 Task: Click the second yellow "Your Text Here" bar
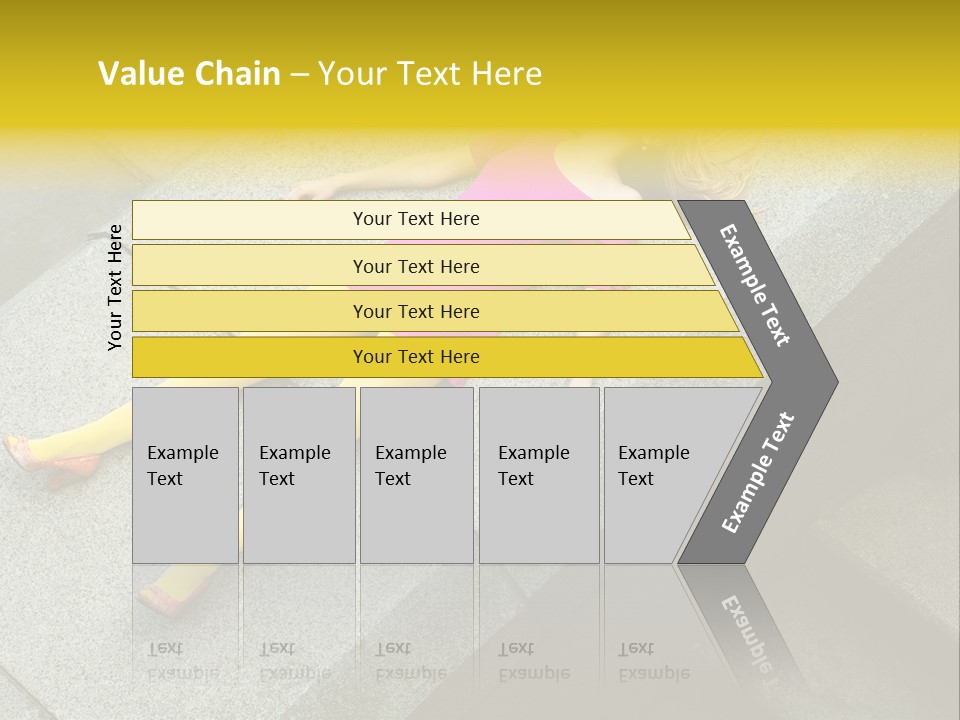pyautogui.click(x=415, y=266)
